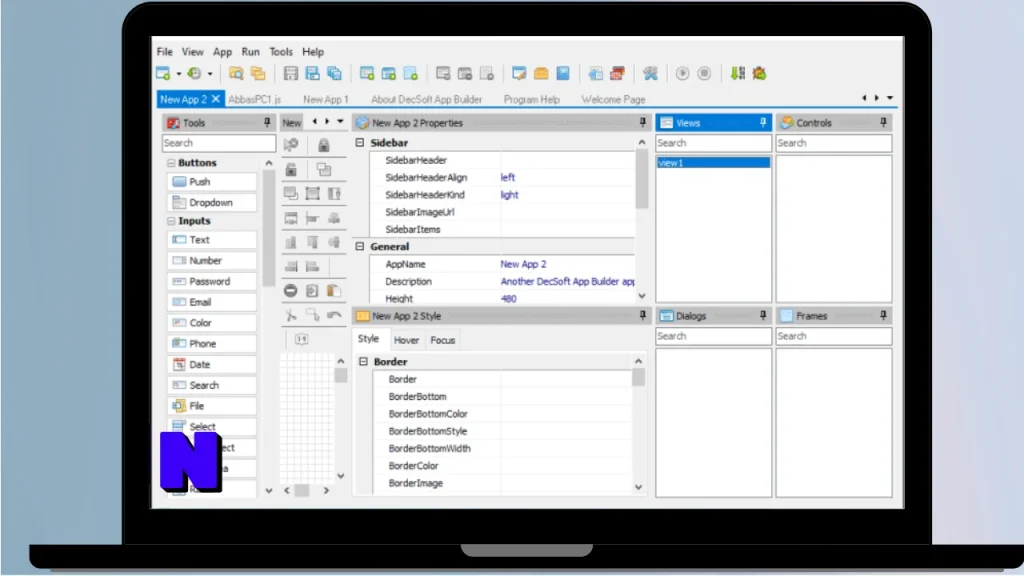The width and height of the screenshot is (1024, 576).
Task: Click the Tools panel search field
Action: (219, 143)
